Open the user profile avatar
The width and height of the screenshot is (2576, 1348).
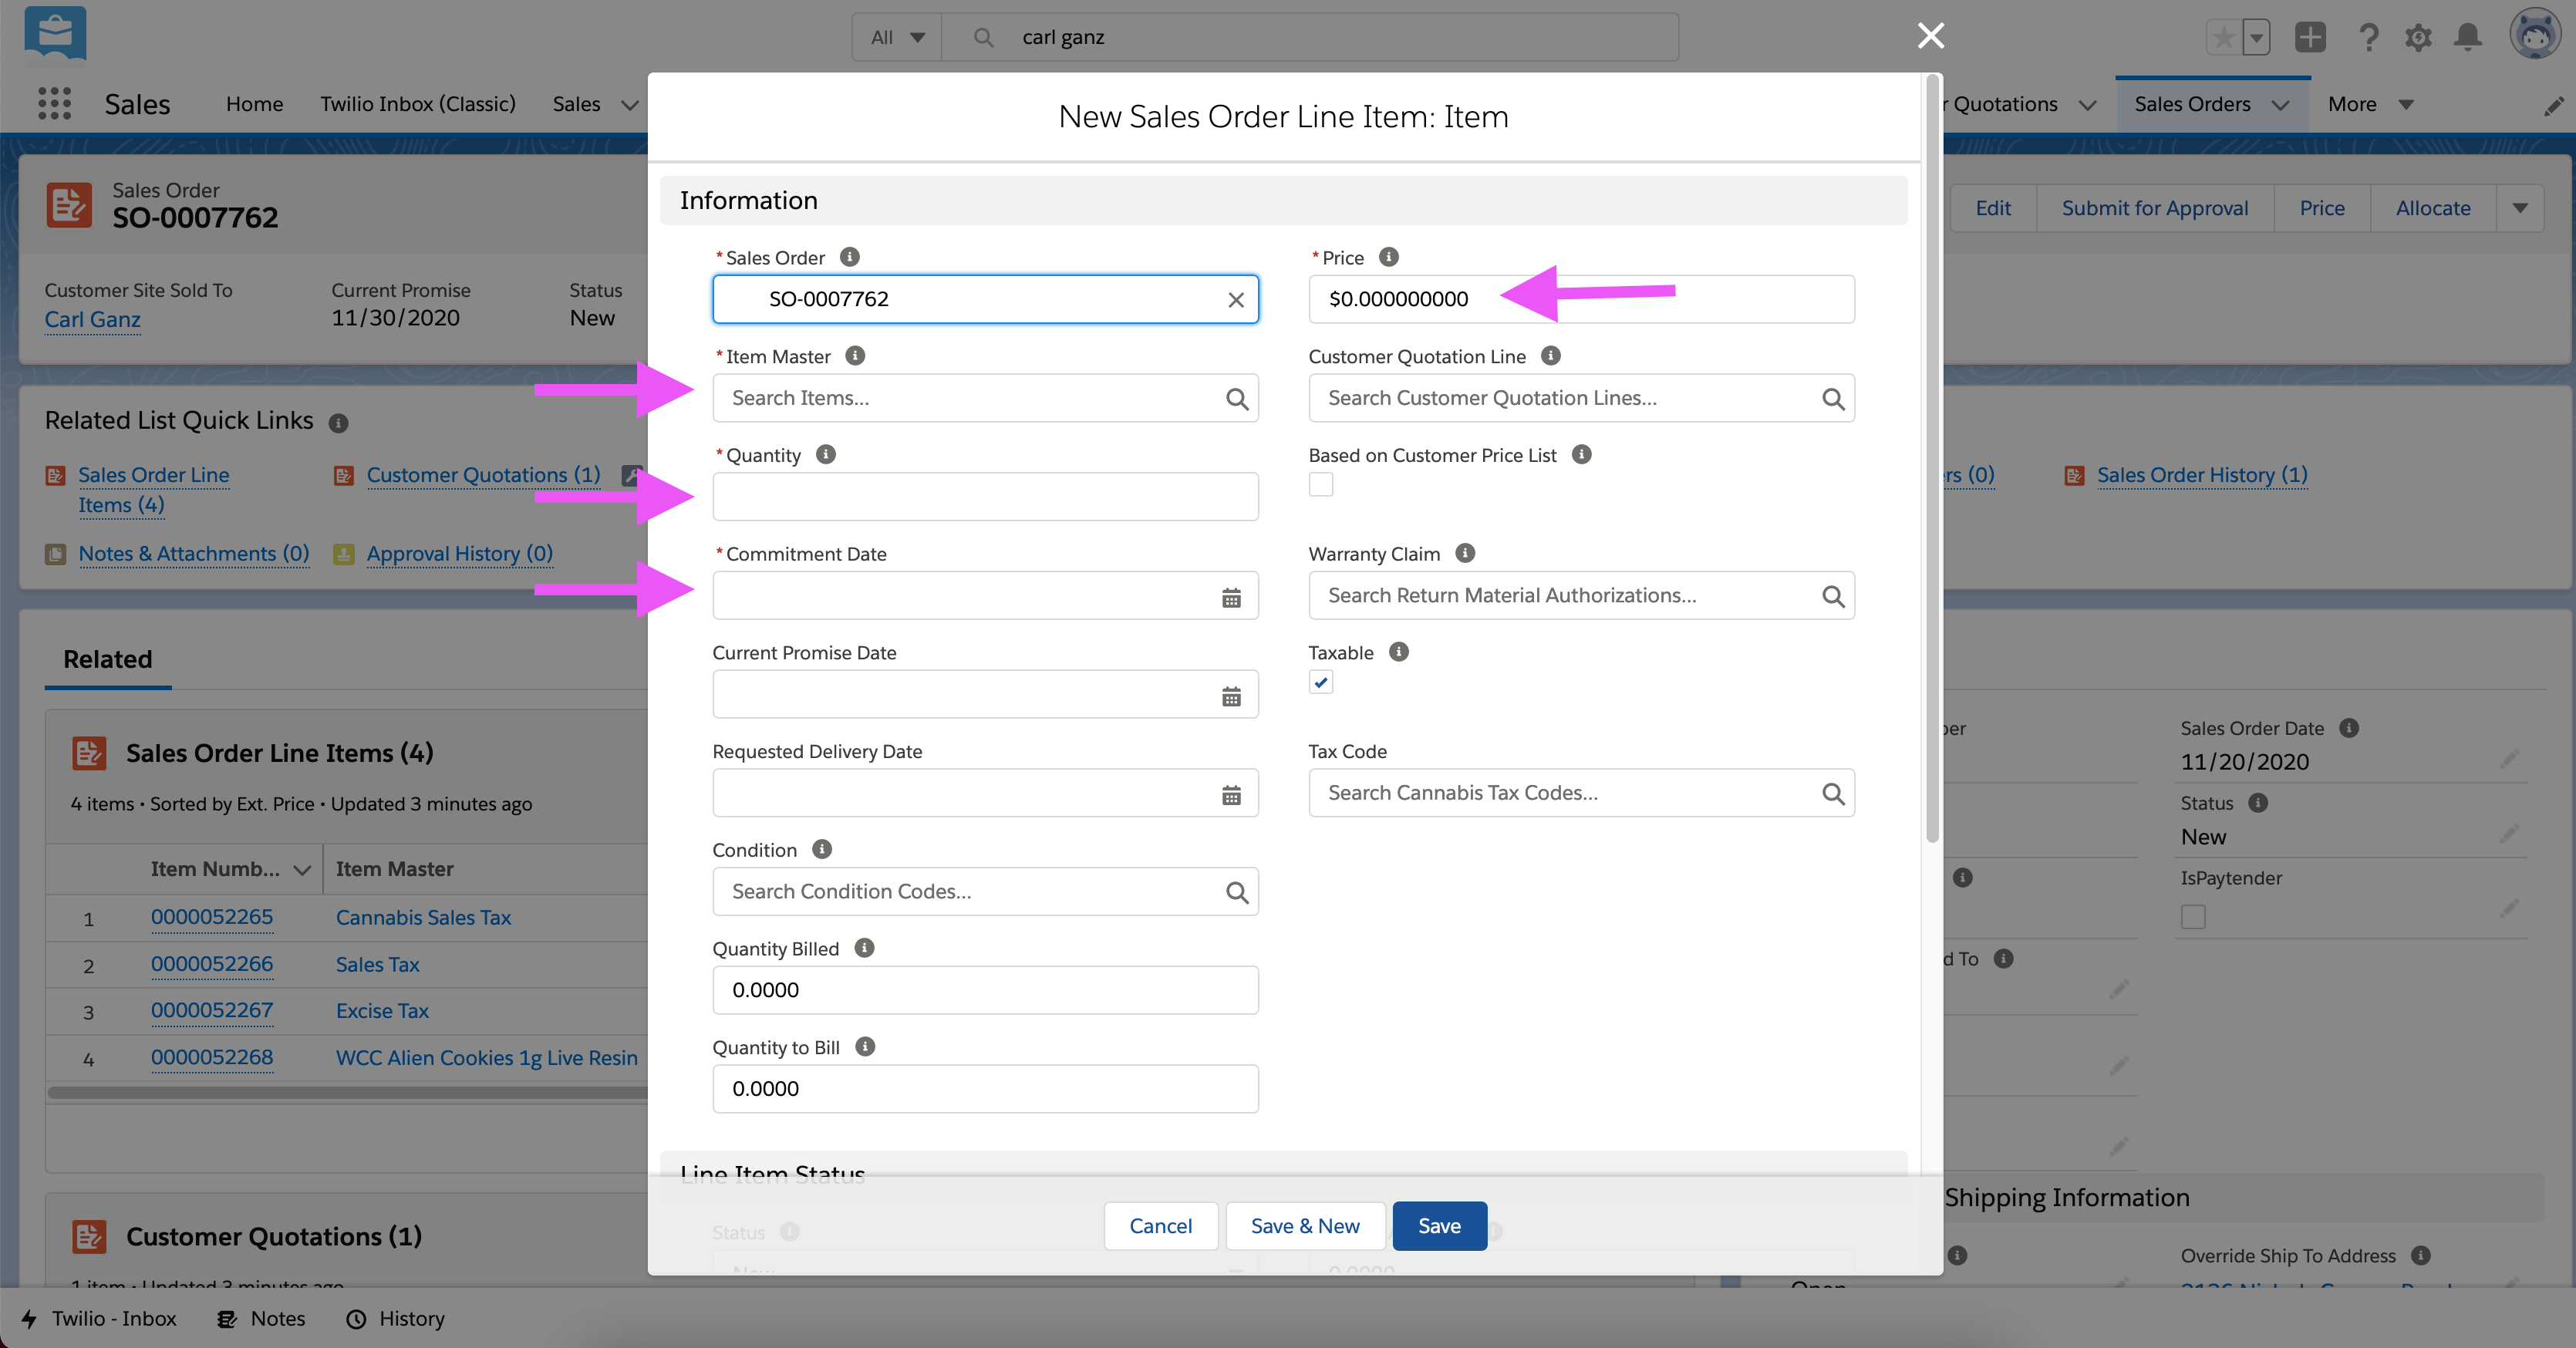2534,35
